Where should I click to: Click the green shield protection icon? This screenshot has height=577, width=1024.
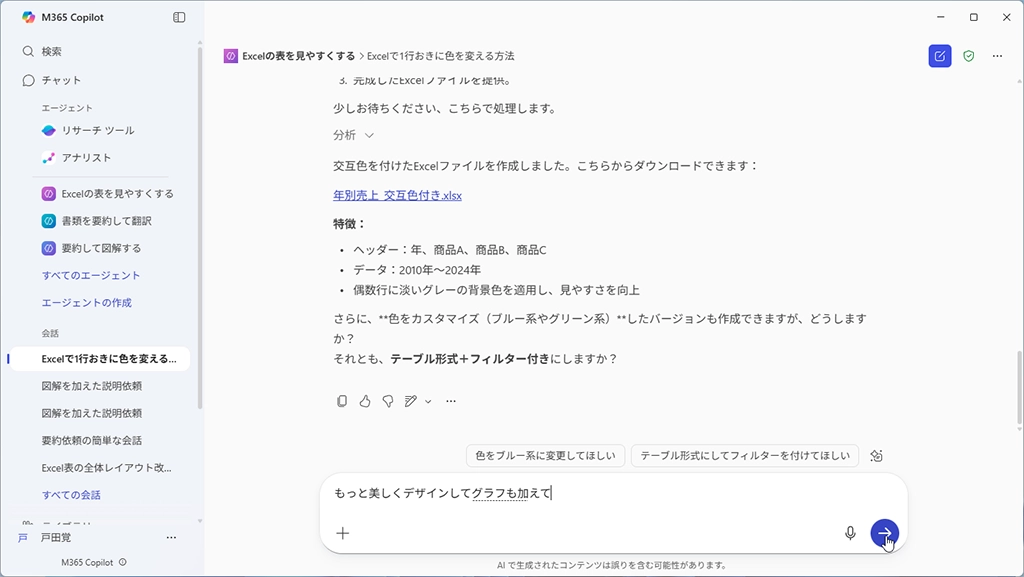pyautogui.click(x=968, y=56)
